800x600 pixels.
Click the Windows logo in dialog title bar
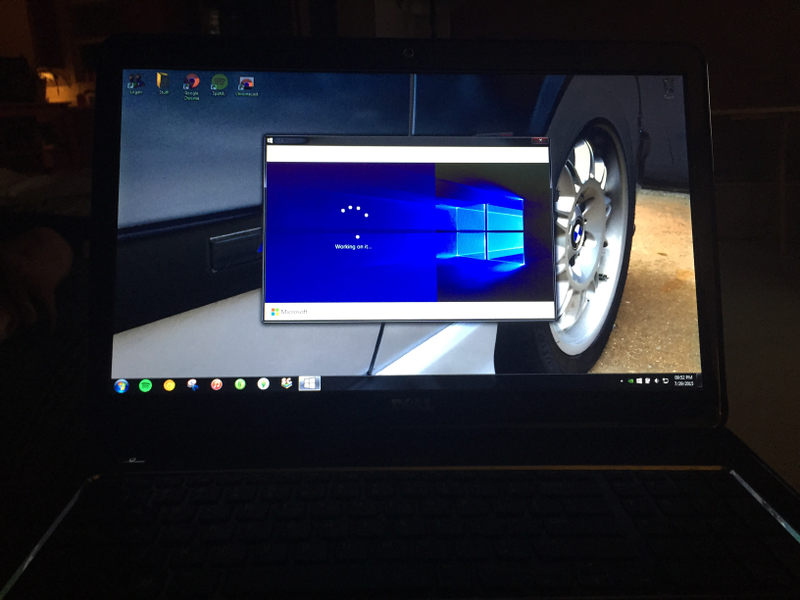point(270,140)
